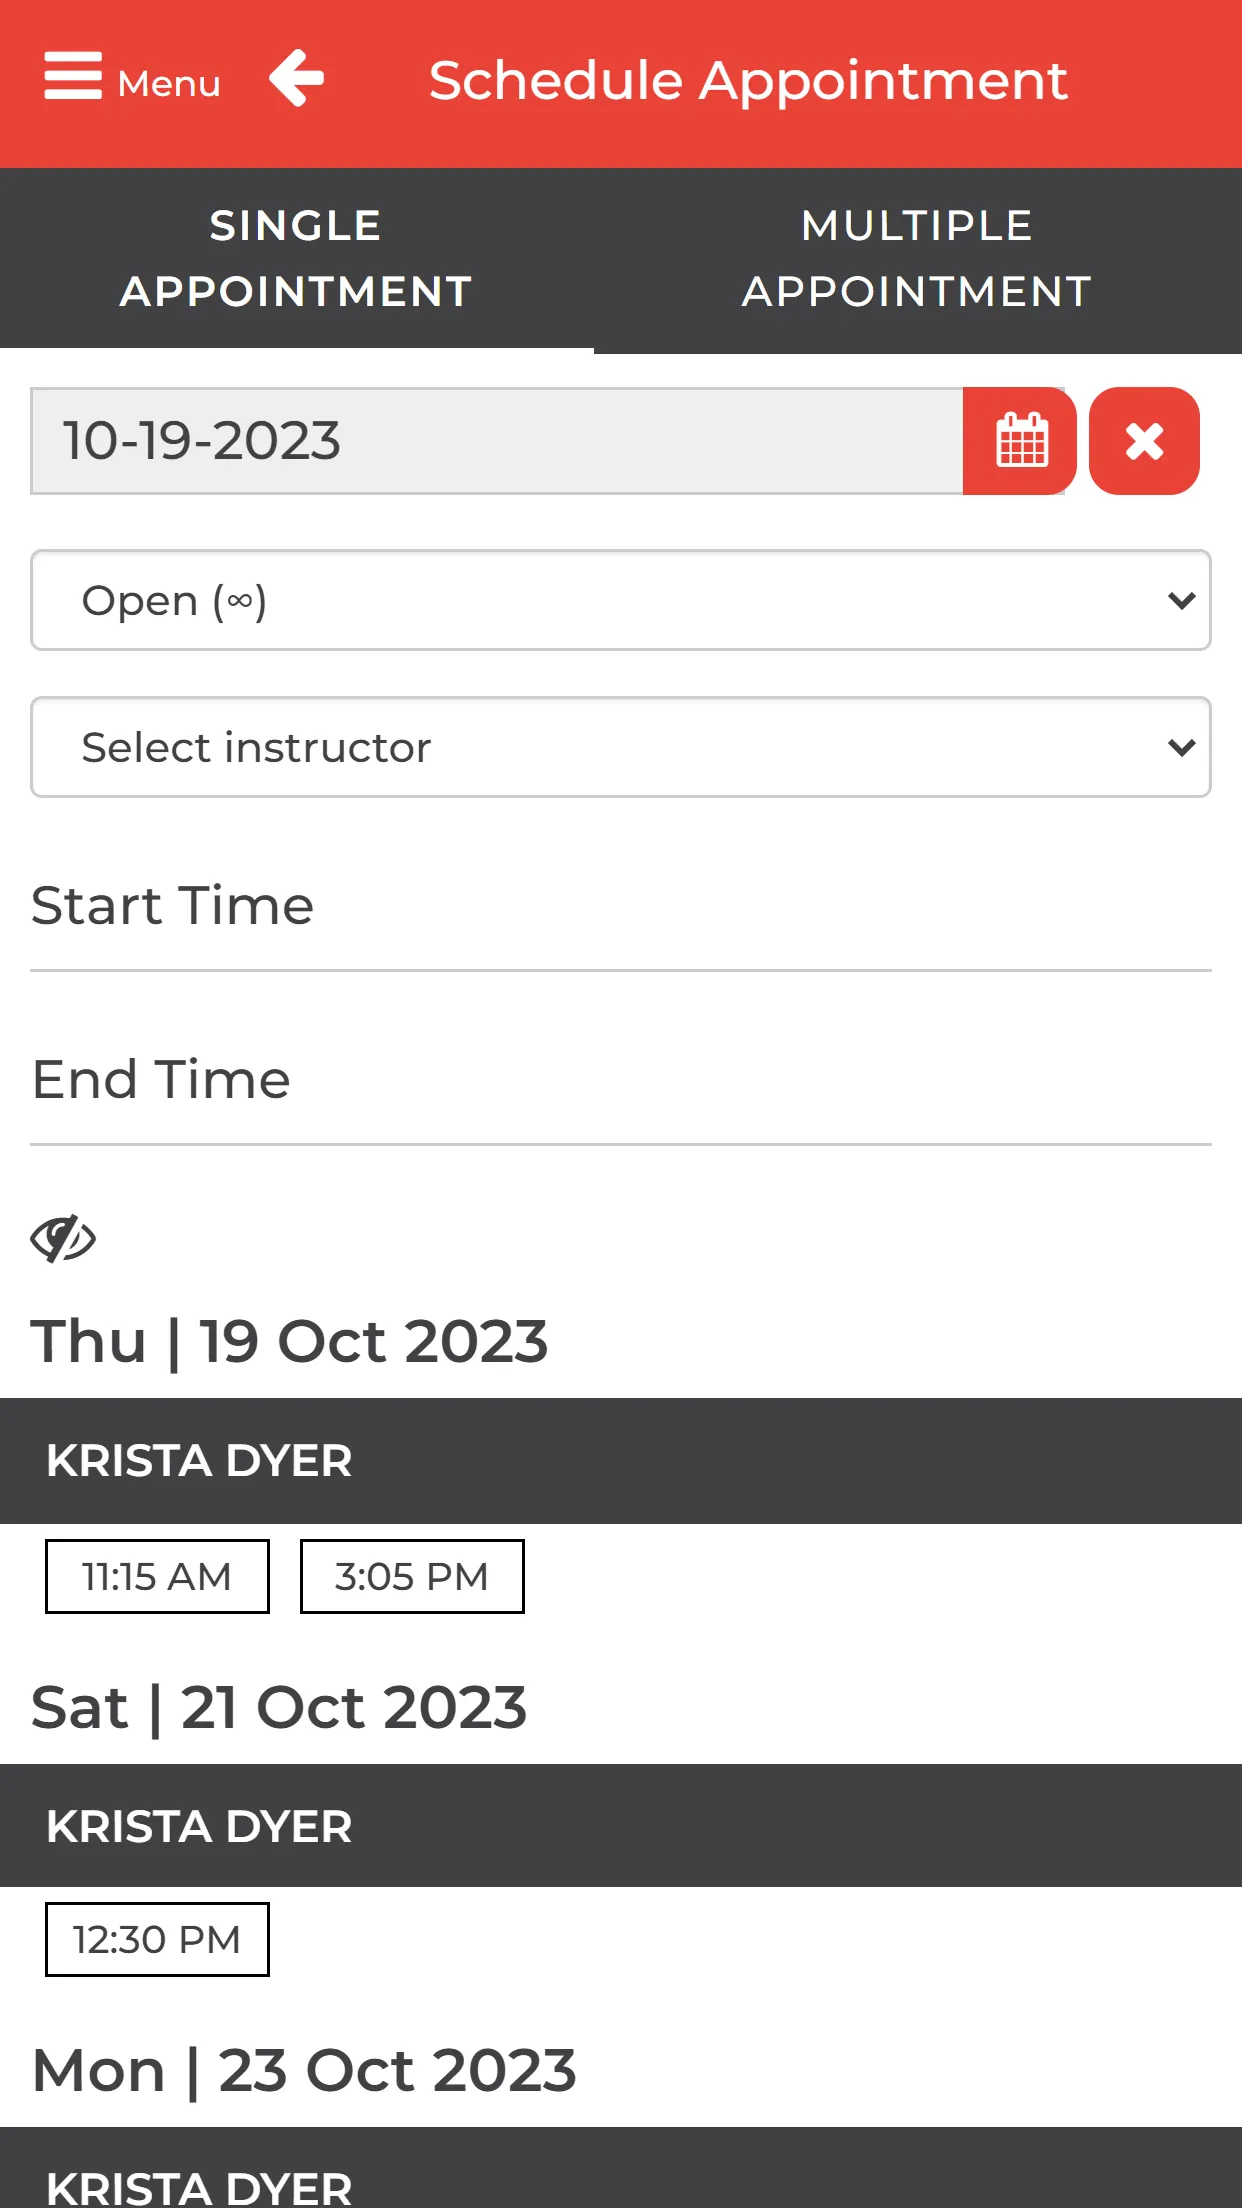This screenshot has width=1242, height=2208.
Task: Select the 11:15 AM time slot
Action: (157, 1577)
